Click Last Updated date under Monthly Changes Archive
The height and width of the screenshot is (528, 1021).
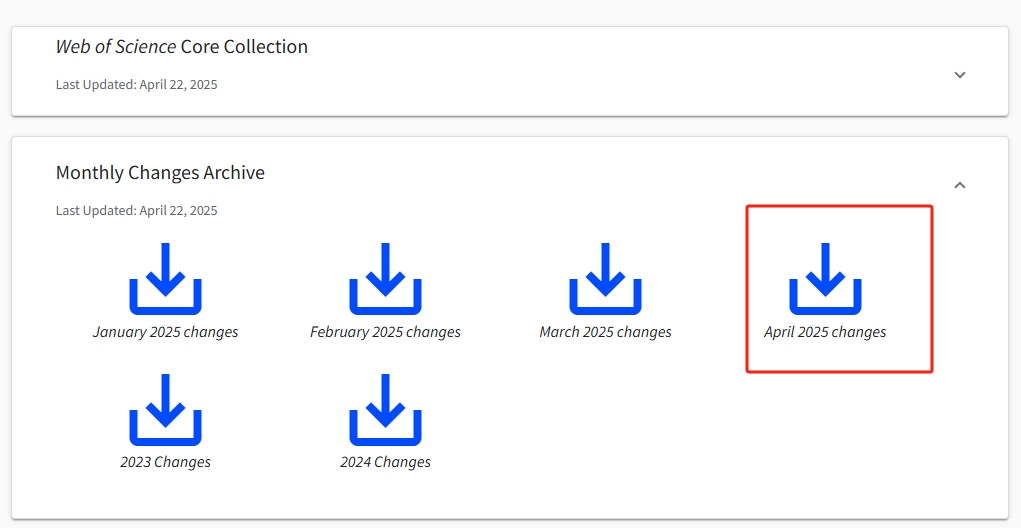tap(137, 211)
